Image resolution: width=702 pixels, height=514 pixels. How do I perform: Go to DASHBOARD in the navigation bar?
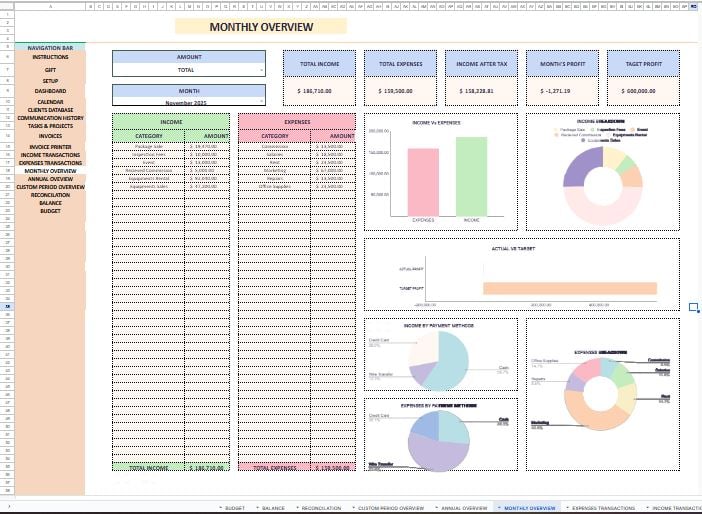pos(50,91)
